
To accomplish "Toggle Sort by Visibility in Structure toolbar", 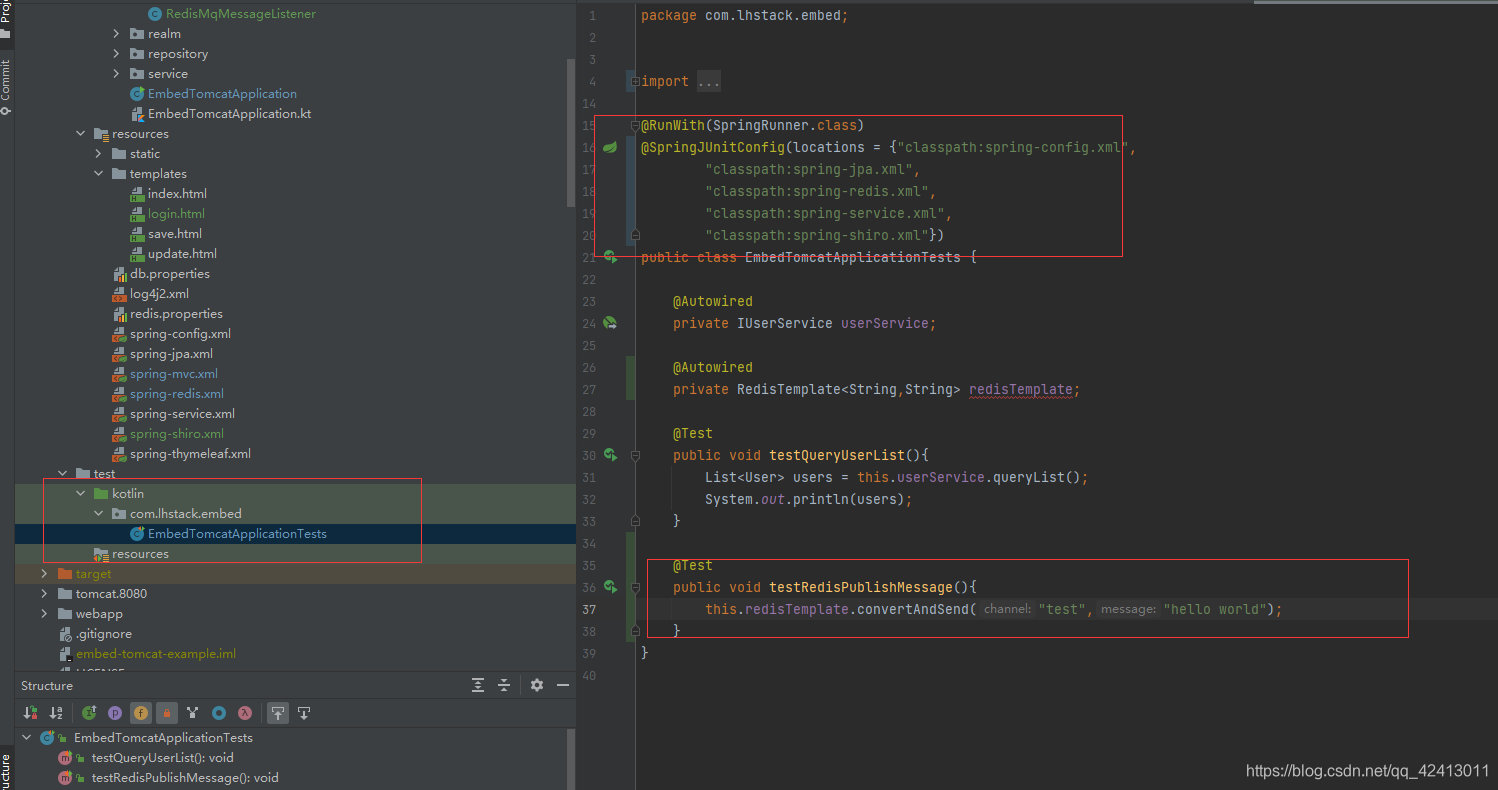I will pos(31,713).
